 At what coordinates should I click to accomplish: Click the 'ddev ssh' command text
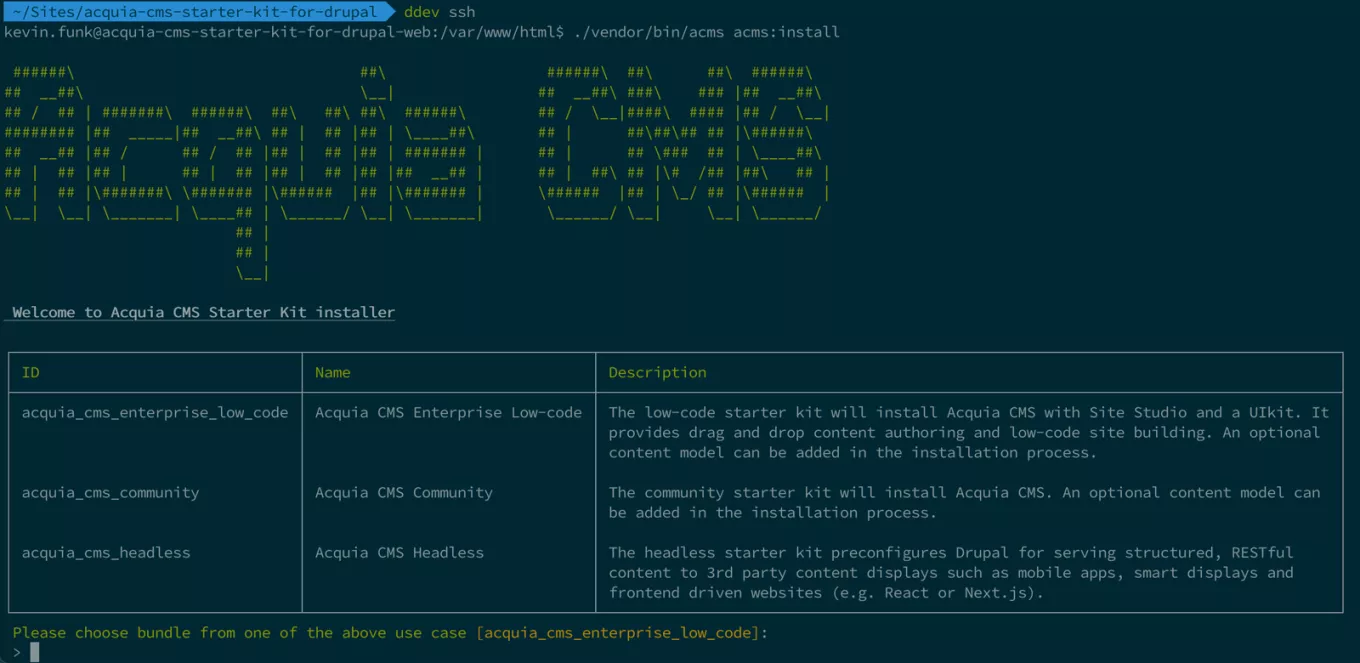point(439,12)
